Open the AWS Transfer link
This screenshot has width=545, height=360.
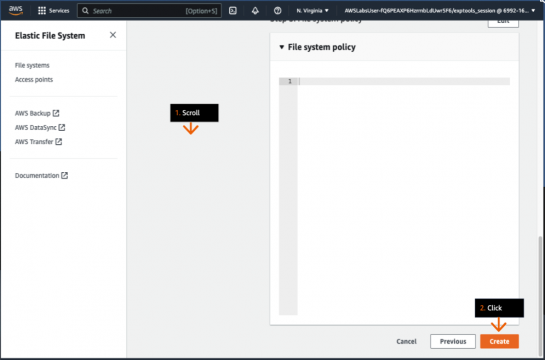click(38, 142)
